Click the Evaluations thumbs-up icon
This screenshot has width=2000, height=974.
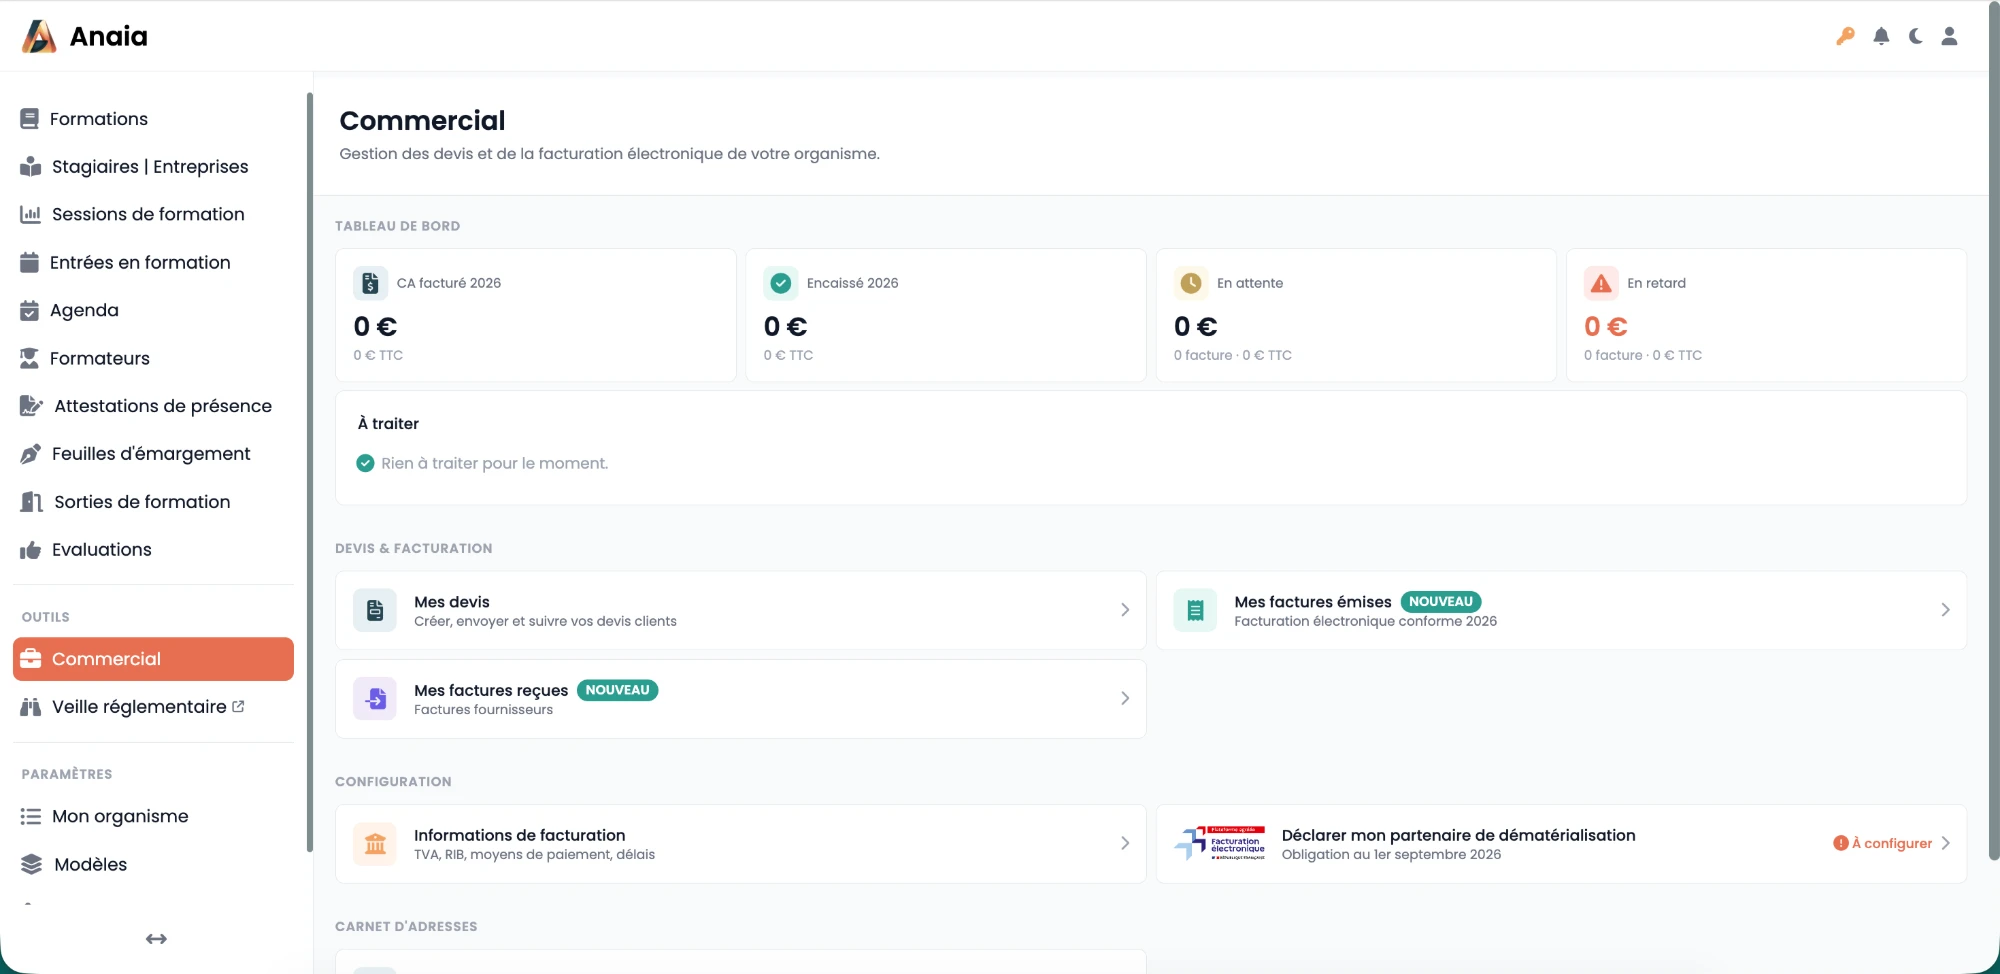pos(30,550)
